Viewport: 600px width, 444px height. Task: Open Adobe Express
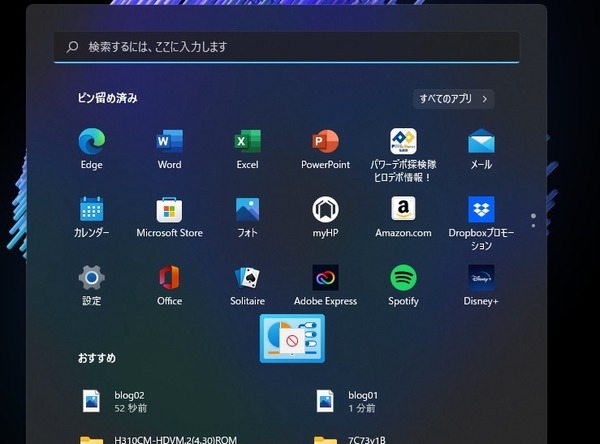(x=326, y=285)
